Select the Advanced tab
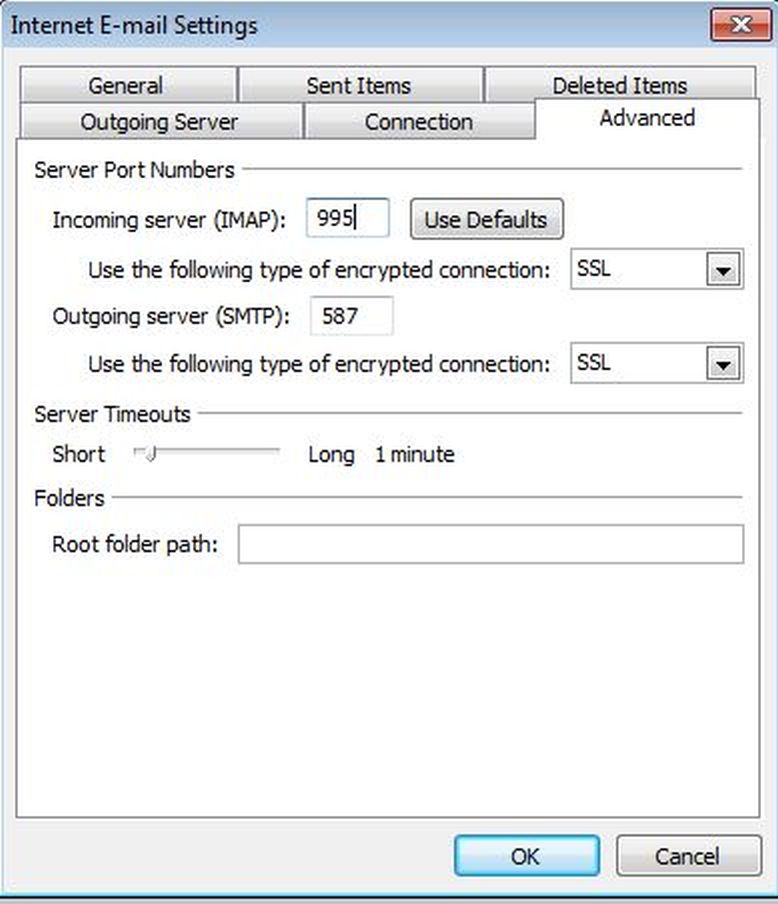 coord(647,118)
